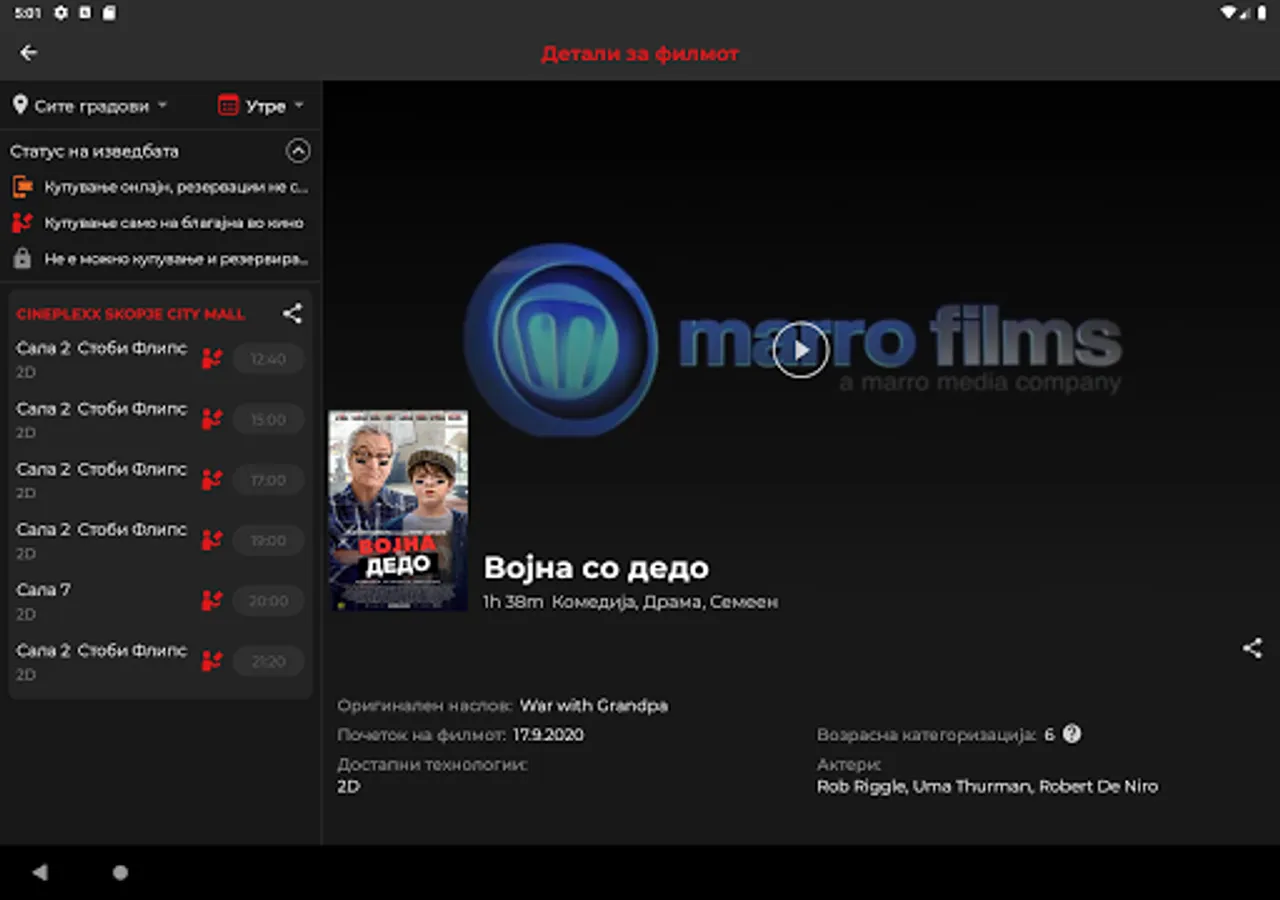Viewport: 1280px width, 900px height.
Task: Share the movie using the right share icon
Action: click(x=1252, y=648)
